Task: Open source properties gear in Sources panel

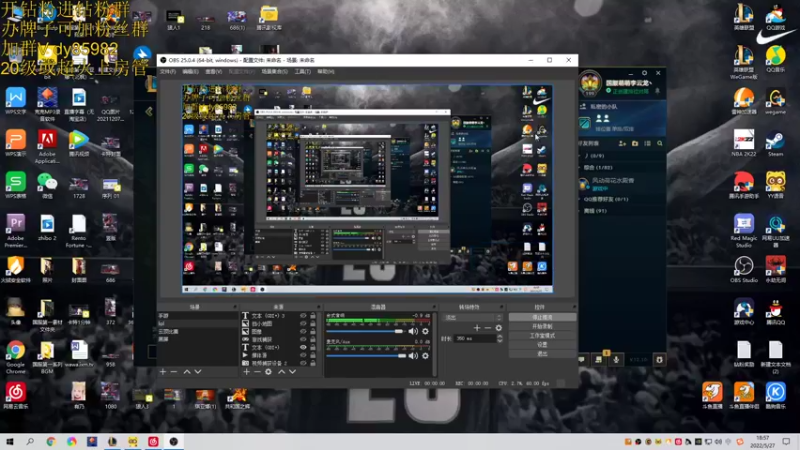Action: coord(268,372)
